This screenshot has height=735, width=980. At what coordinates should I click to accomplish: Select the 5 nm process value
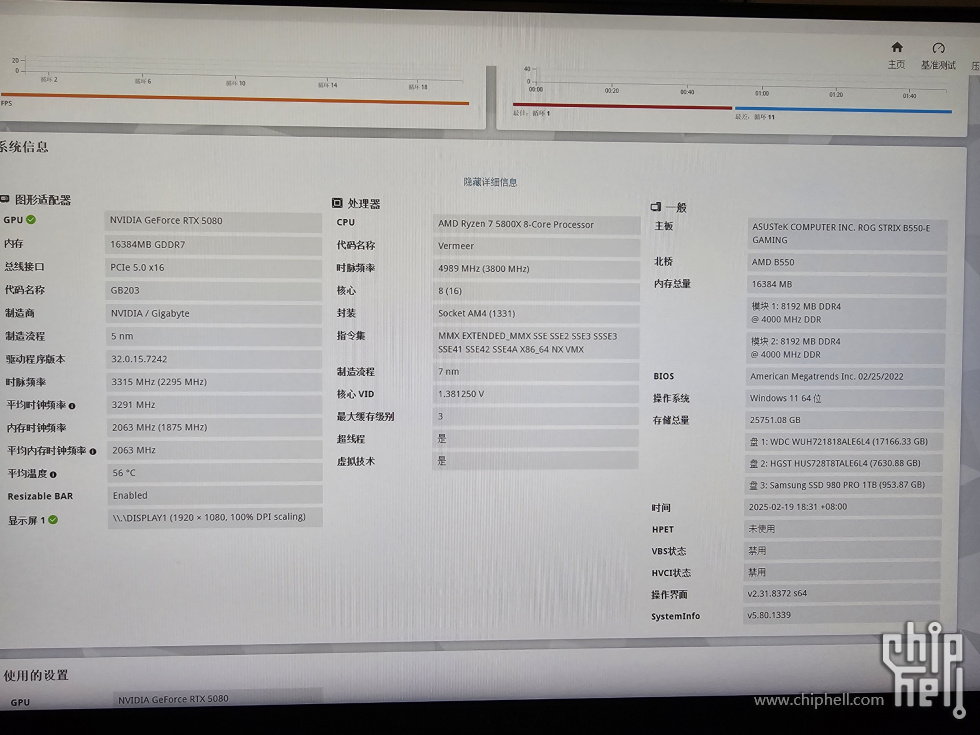[x=214, y=336]
